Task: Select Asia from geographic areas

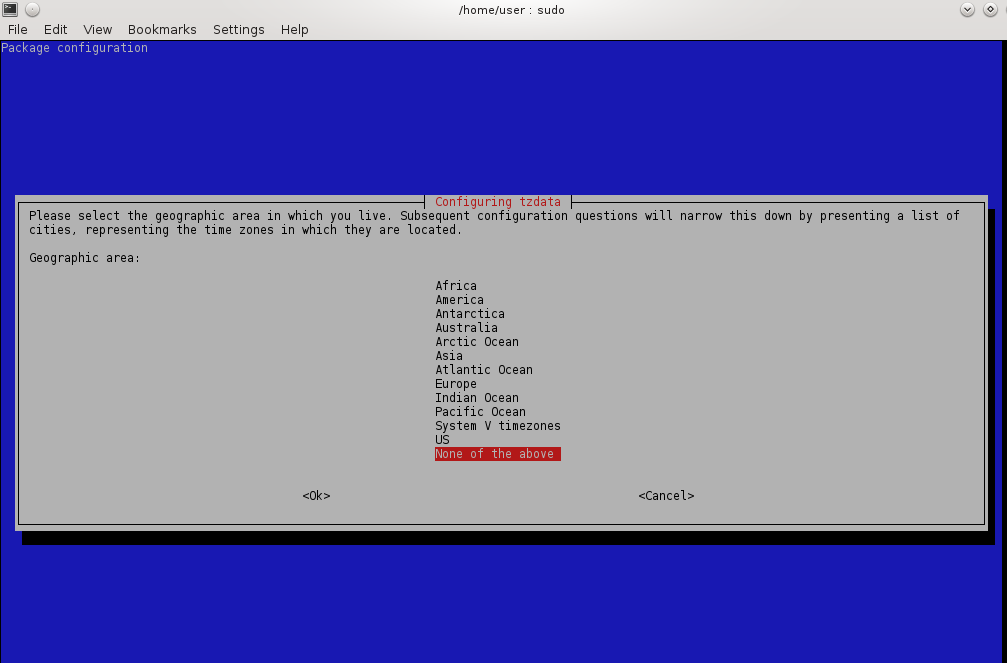Action: (x=449, y=356)
